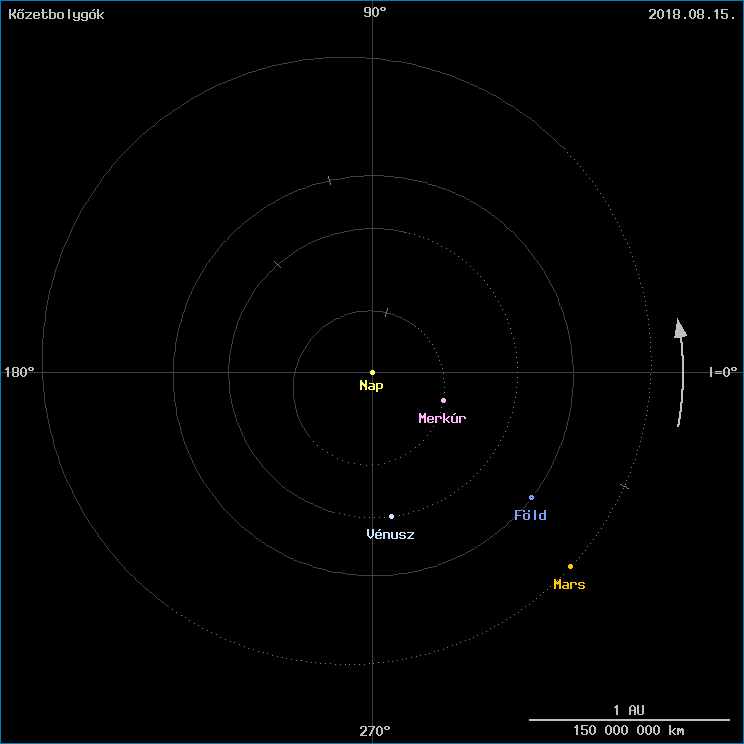The height and width of the screenshot is (744, 744).
Task: Click the '180°' axis label
Action: 19,372
